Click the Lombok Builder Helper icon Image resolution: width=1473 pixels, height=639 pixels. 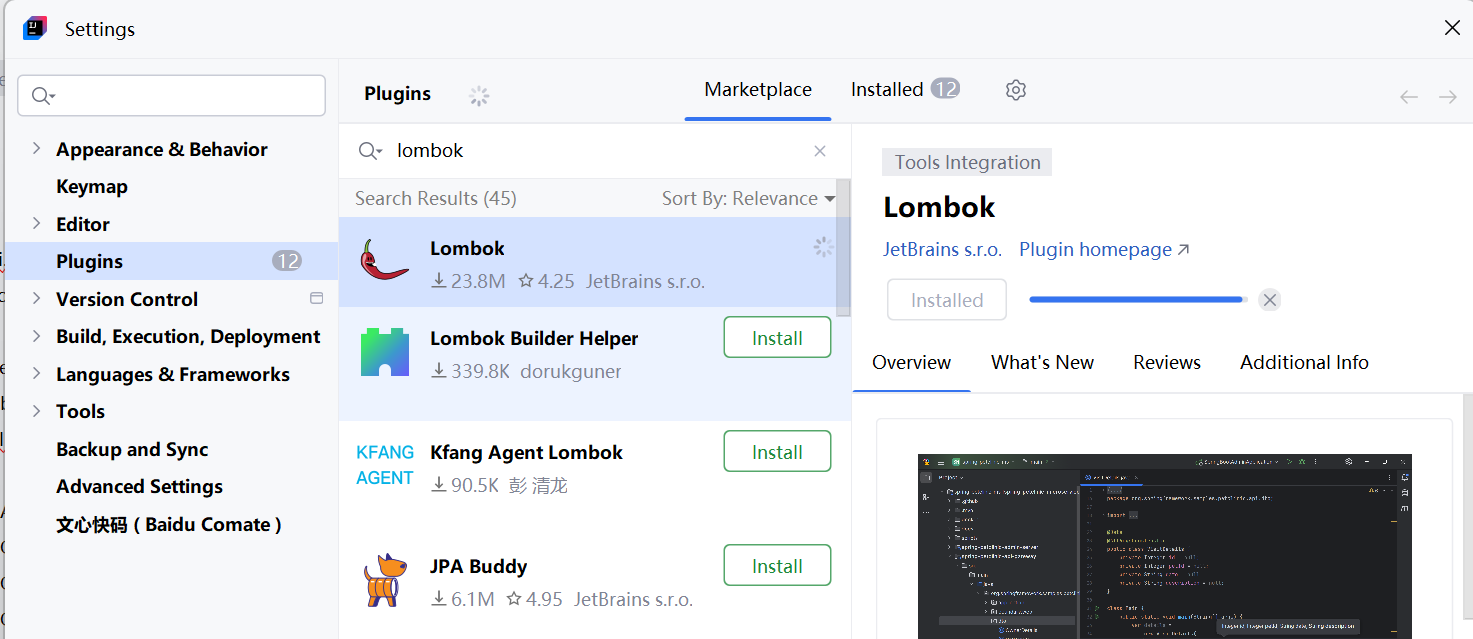point(385,352)
